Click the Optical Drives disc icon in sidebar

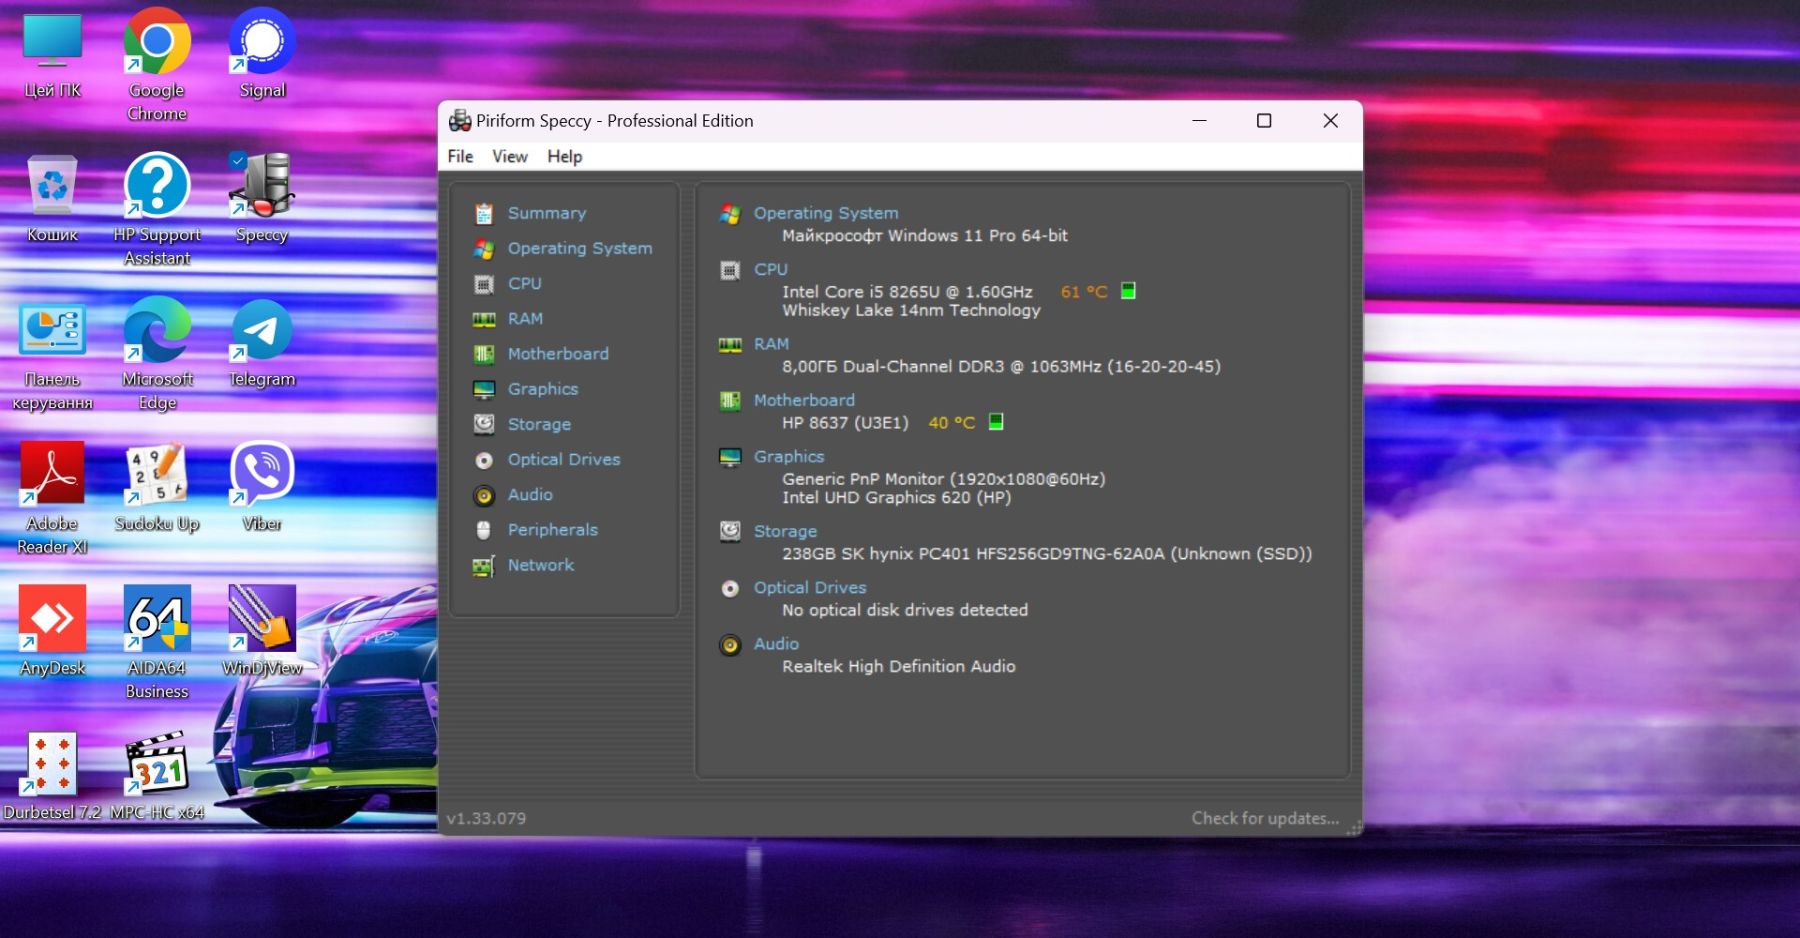[x=484, y=460]
